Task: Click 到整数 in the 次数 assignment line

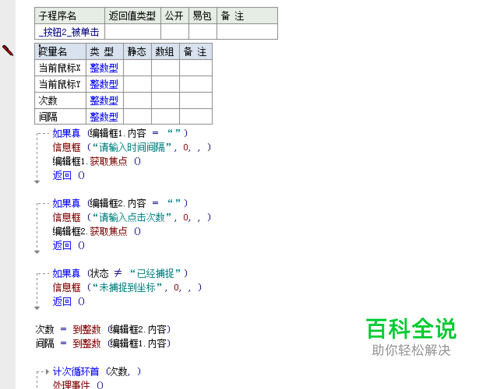Action: pos(87,329)
